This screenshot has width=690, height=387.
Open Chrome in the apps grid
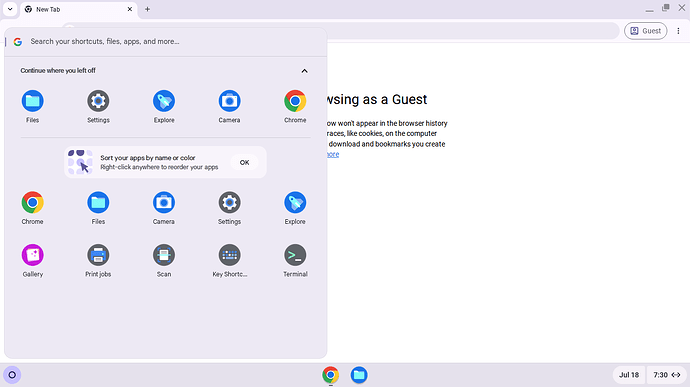click(33, 208)
